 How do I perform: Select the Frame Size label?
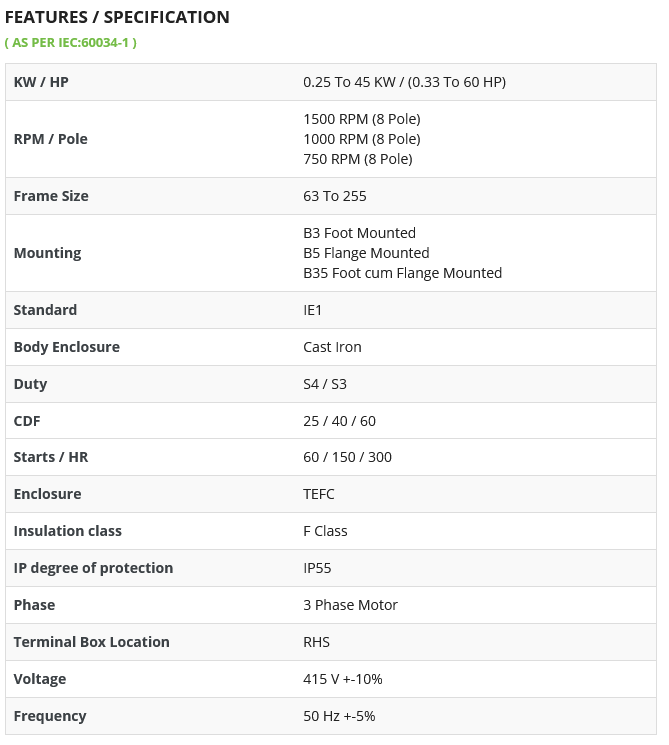pyautogui.click(x=51, y=196)
